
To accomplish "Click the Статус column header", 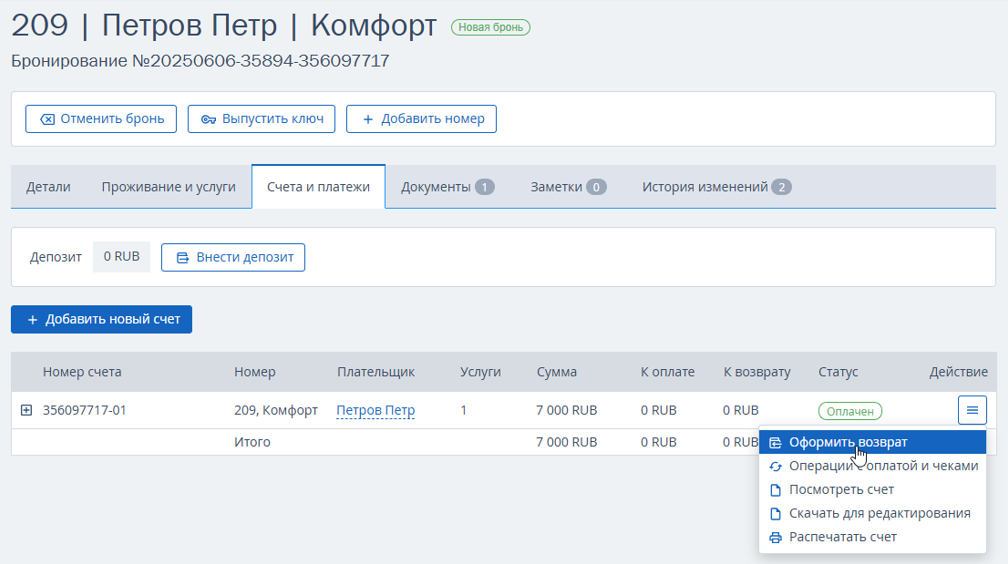I will pos(838,372).
